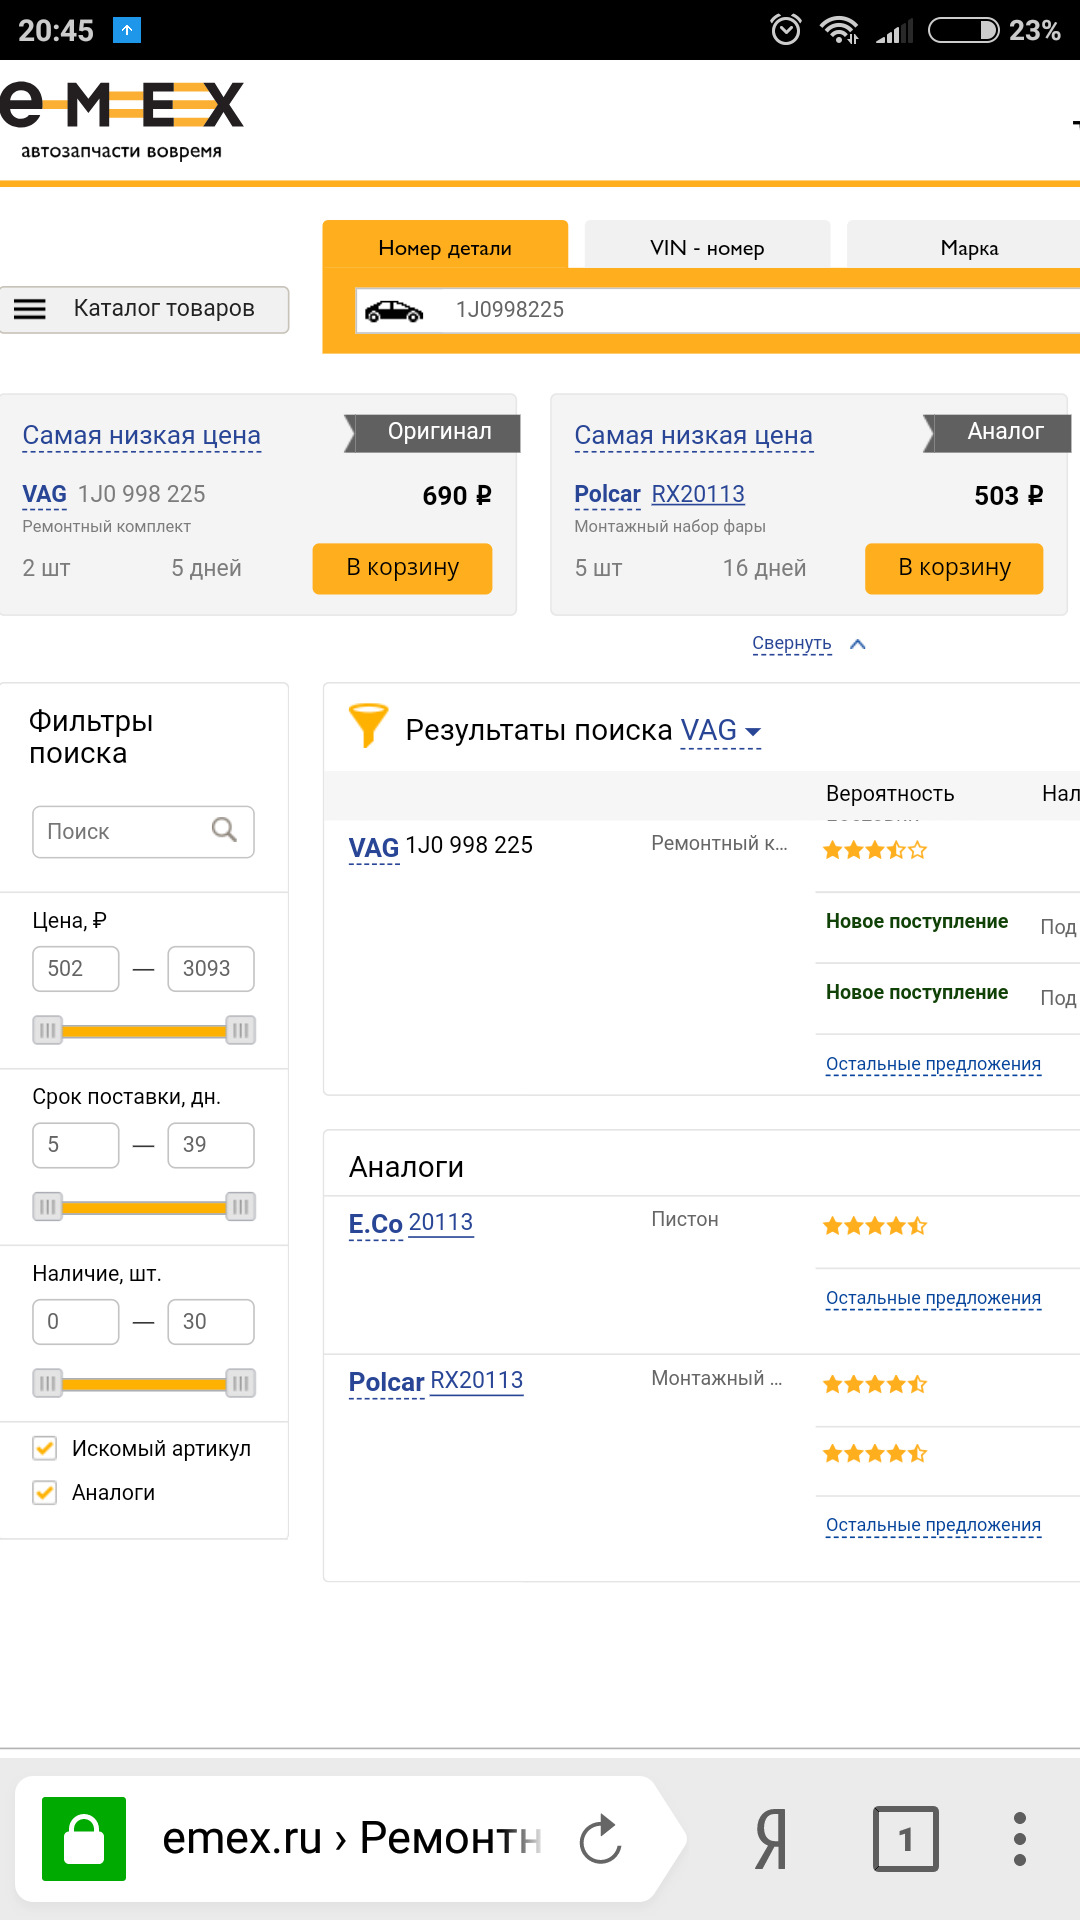The width and height of the screenshot is (1080, 1920).
Task: Switch to the VIN - номер tab
Action: pyautogui.click(x=707, y=247)
